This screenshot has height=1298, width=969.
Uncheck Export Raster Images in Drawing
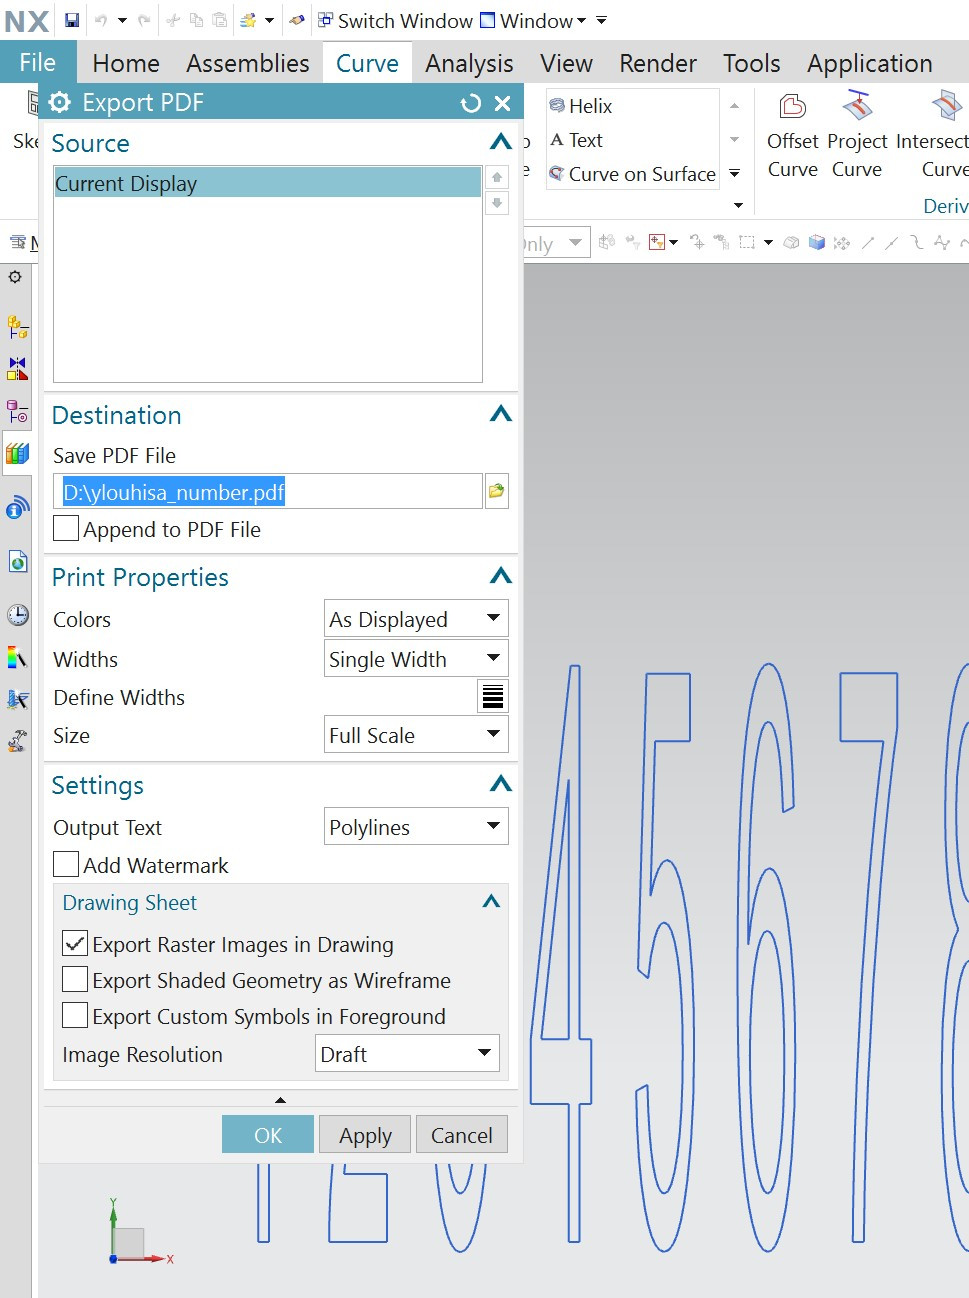[75, 944]
